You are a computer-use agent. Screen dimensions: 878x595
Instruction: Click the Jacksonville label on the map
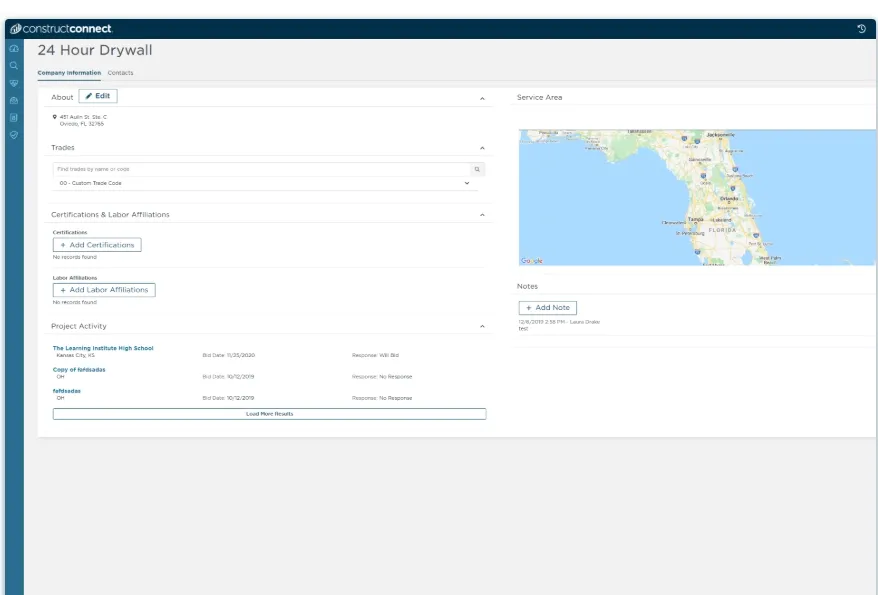pyautogui.click(x=721, y=135)
